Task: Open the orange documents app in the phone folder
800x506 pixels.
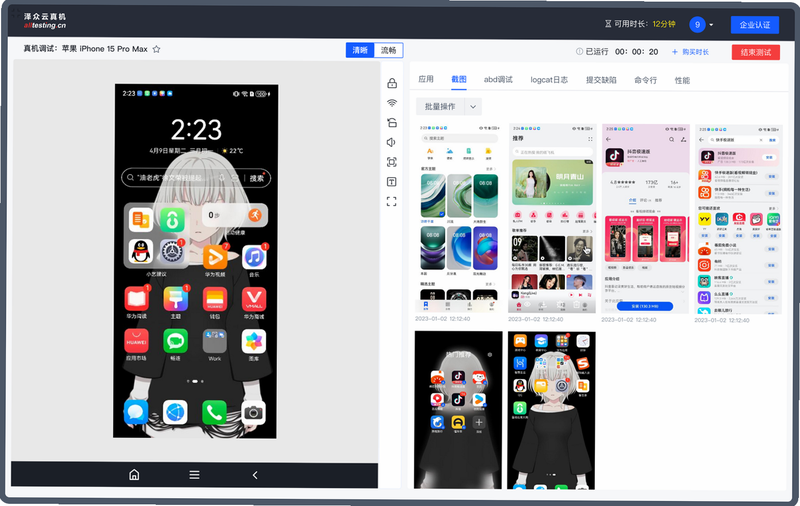Action: [x=141, y=220]
